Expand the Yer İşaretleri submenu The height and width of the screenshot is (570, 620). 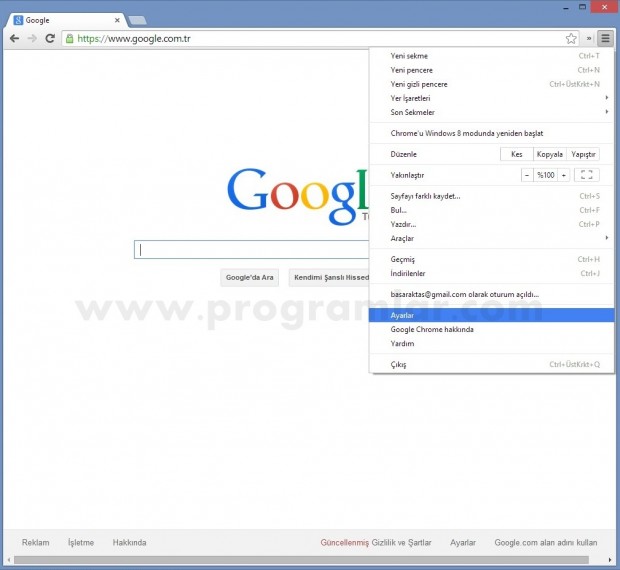point(491,98)
